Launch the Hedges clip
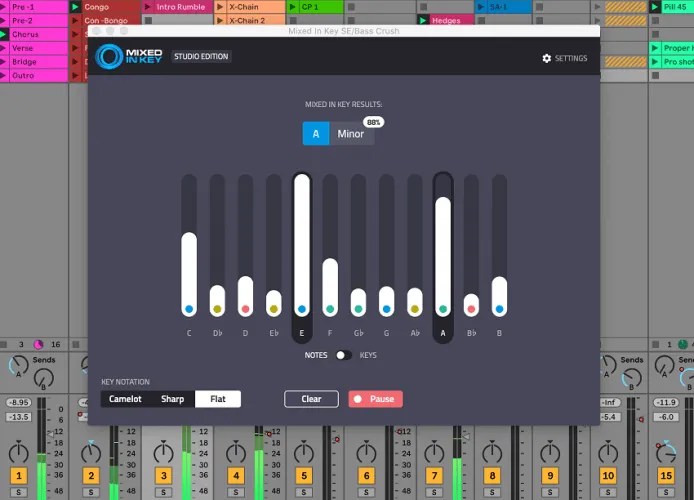This screenshot has height=500, width=694. pos(445,20)
